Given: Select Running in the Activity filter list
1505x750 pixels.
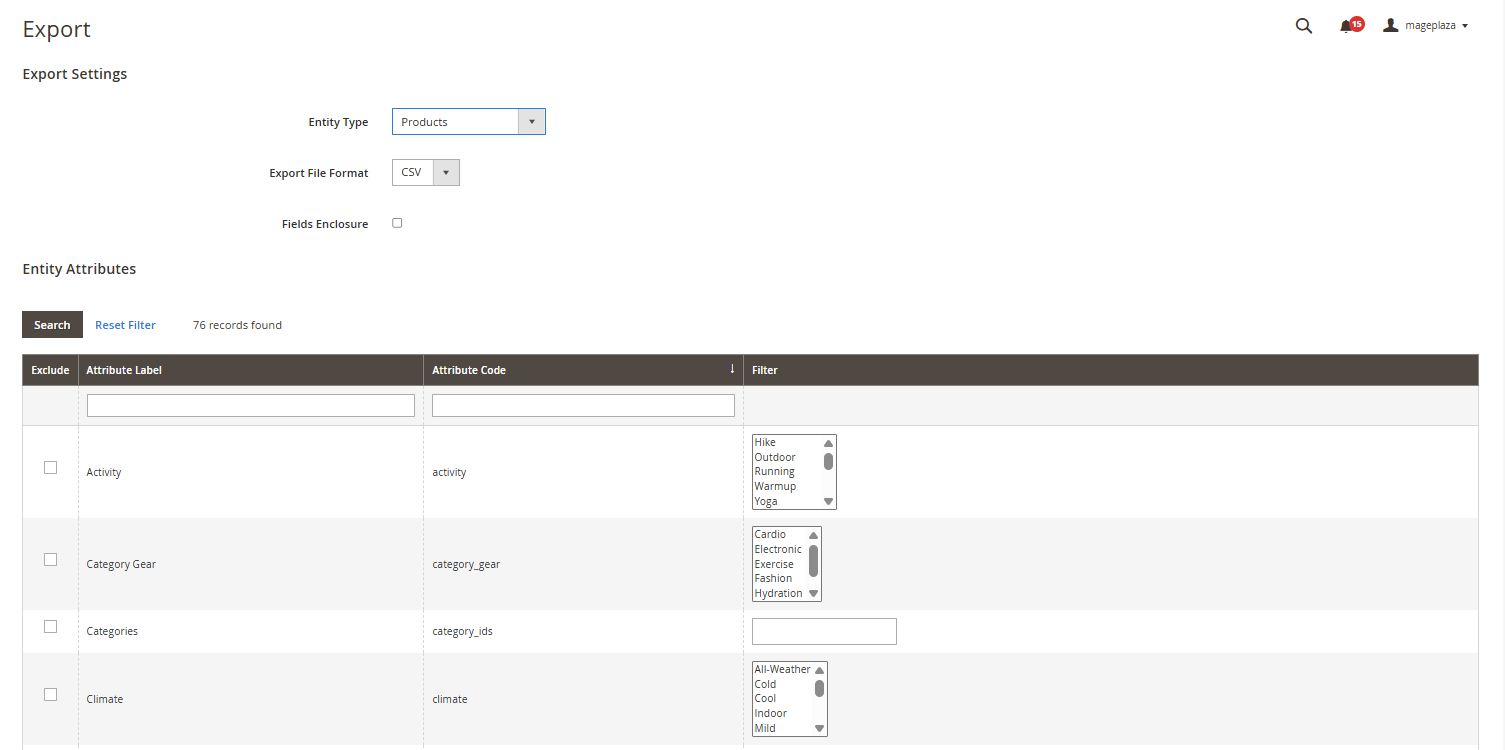Looking at the screenshot, I should pyautogui.click(x=775, y=471).
